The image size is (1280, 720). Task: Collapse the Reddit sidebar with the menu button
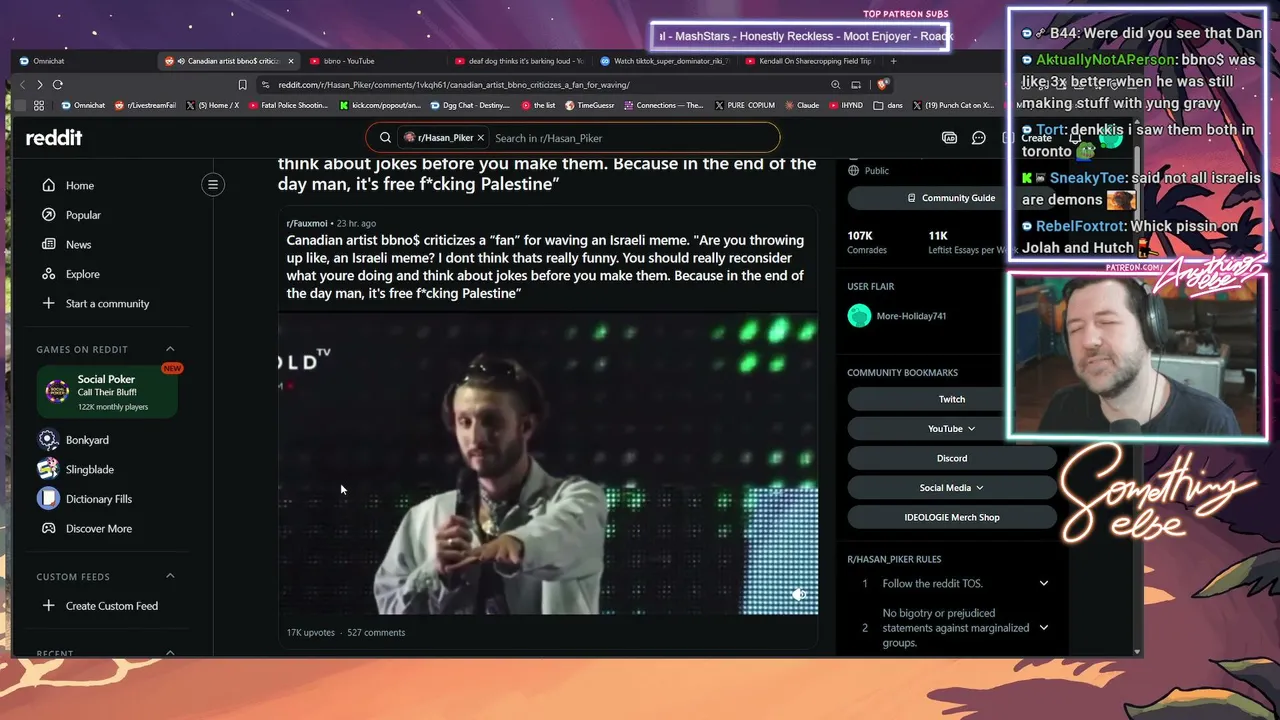(212, 184)
